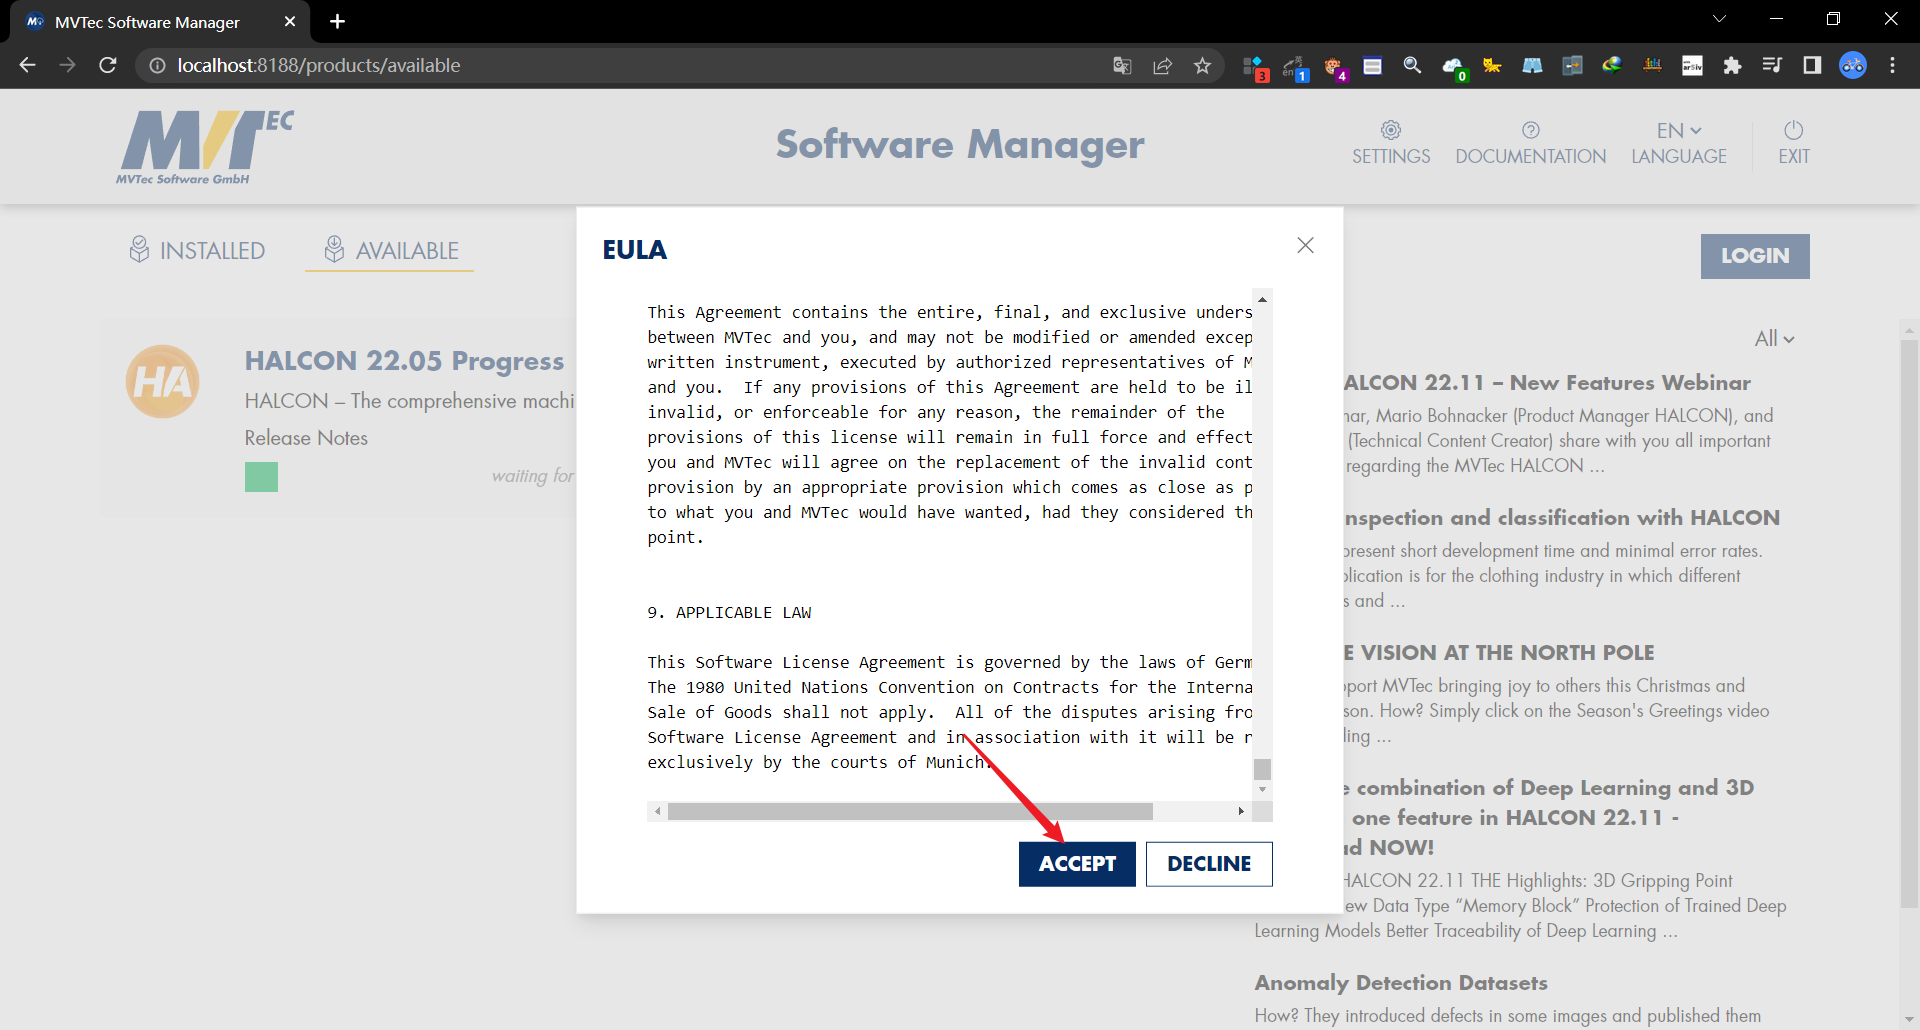Viewport: 1920px width, 1030px height.
Task: Click the EULA scroll-right arrow
Action: click(1241, 811)
